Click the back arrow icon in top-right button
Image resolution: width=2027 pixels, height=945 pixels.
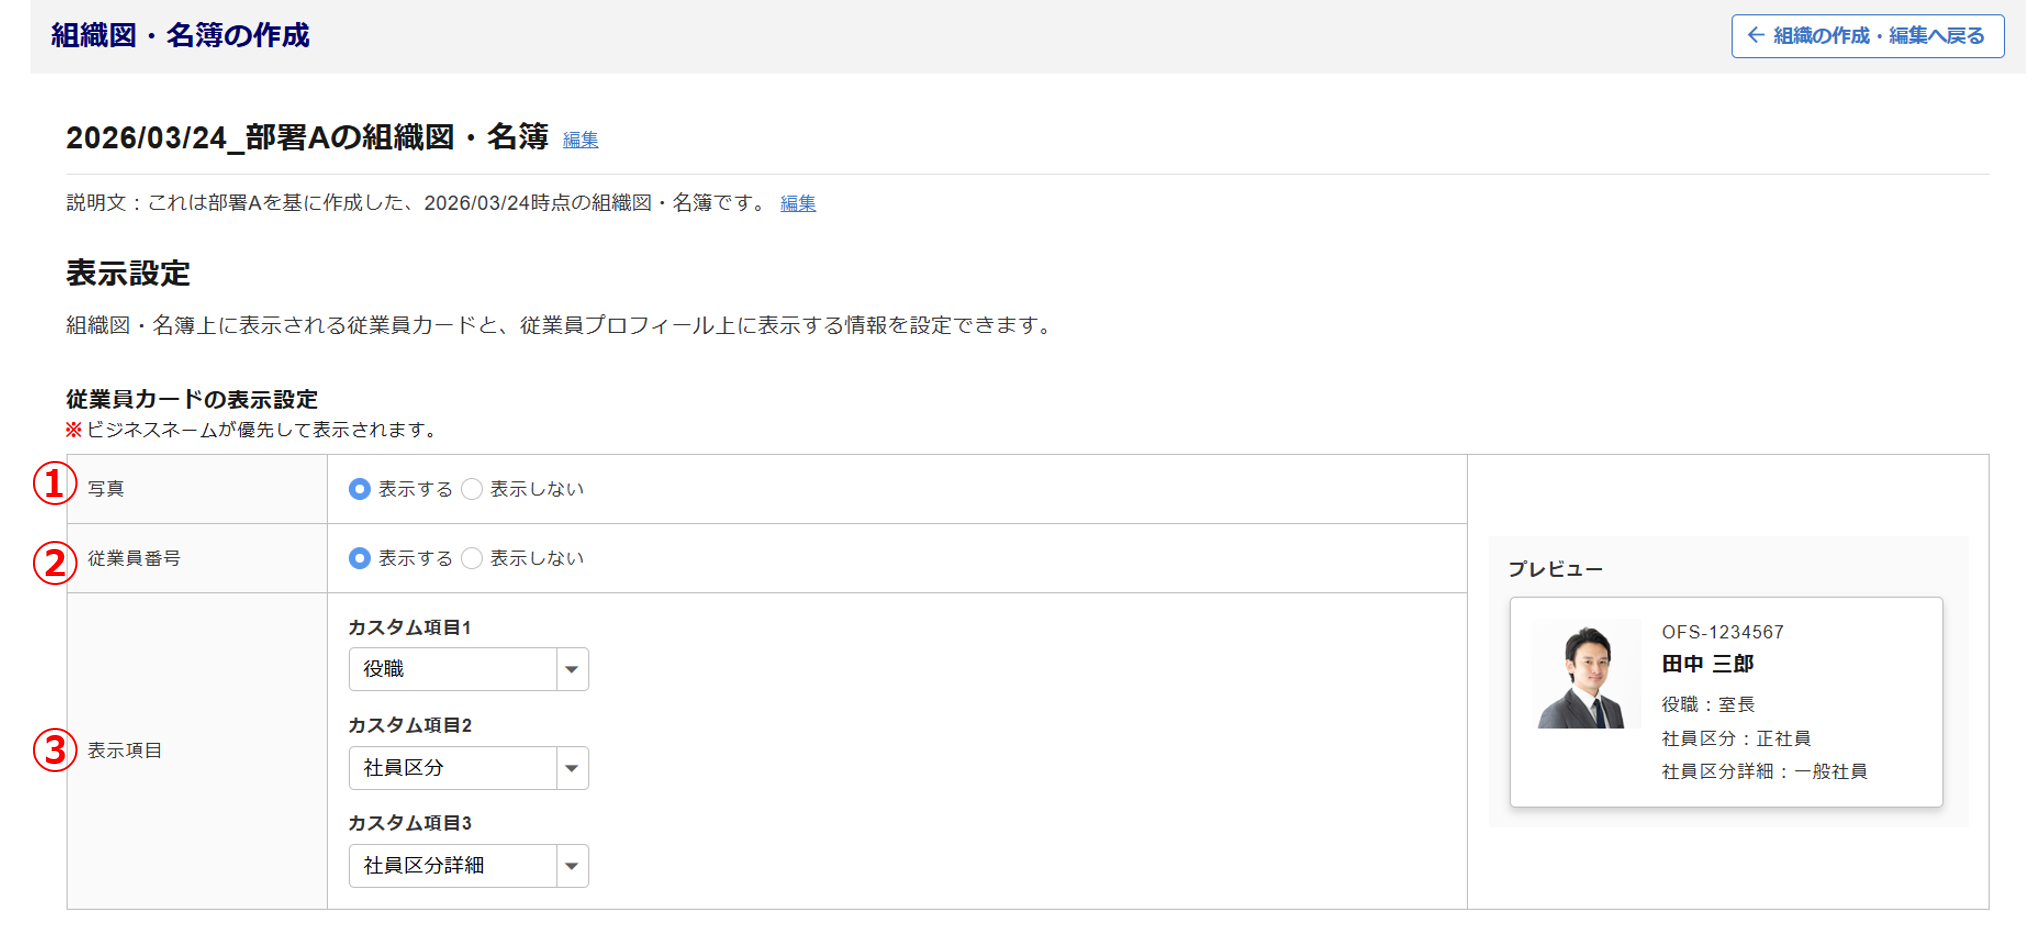(x=1756, y=36)
